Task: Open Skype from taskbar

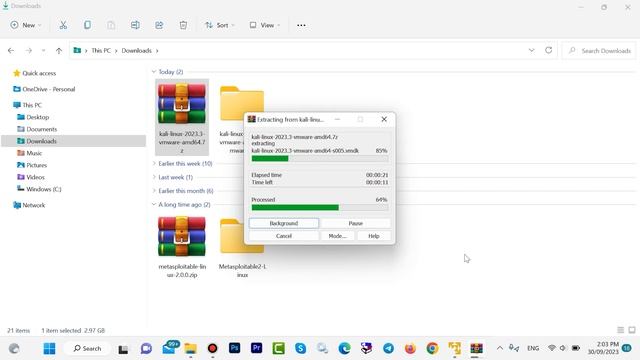Action: 300,348
